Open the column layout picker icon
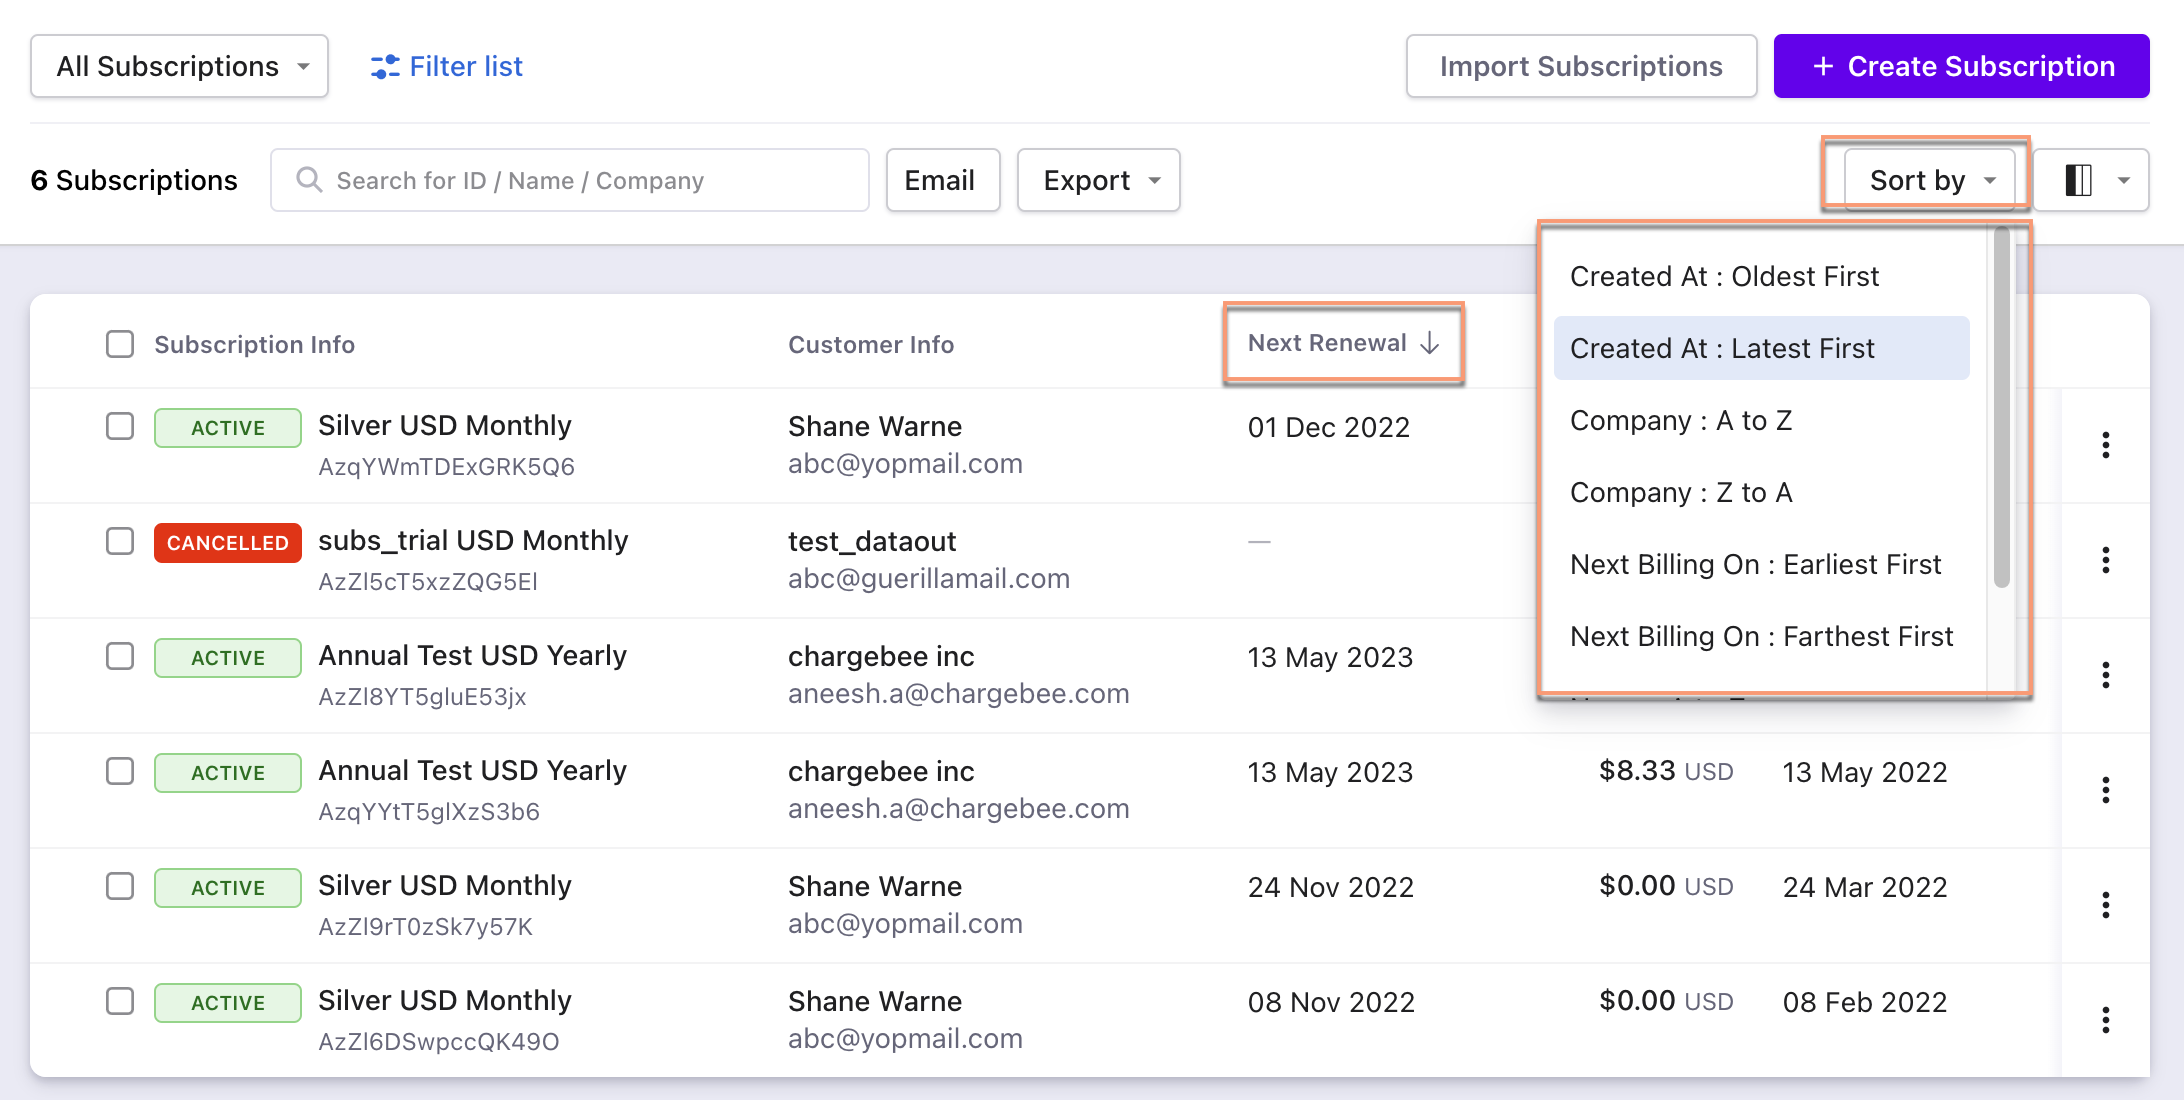 point(2079,180)
